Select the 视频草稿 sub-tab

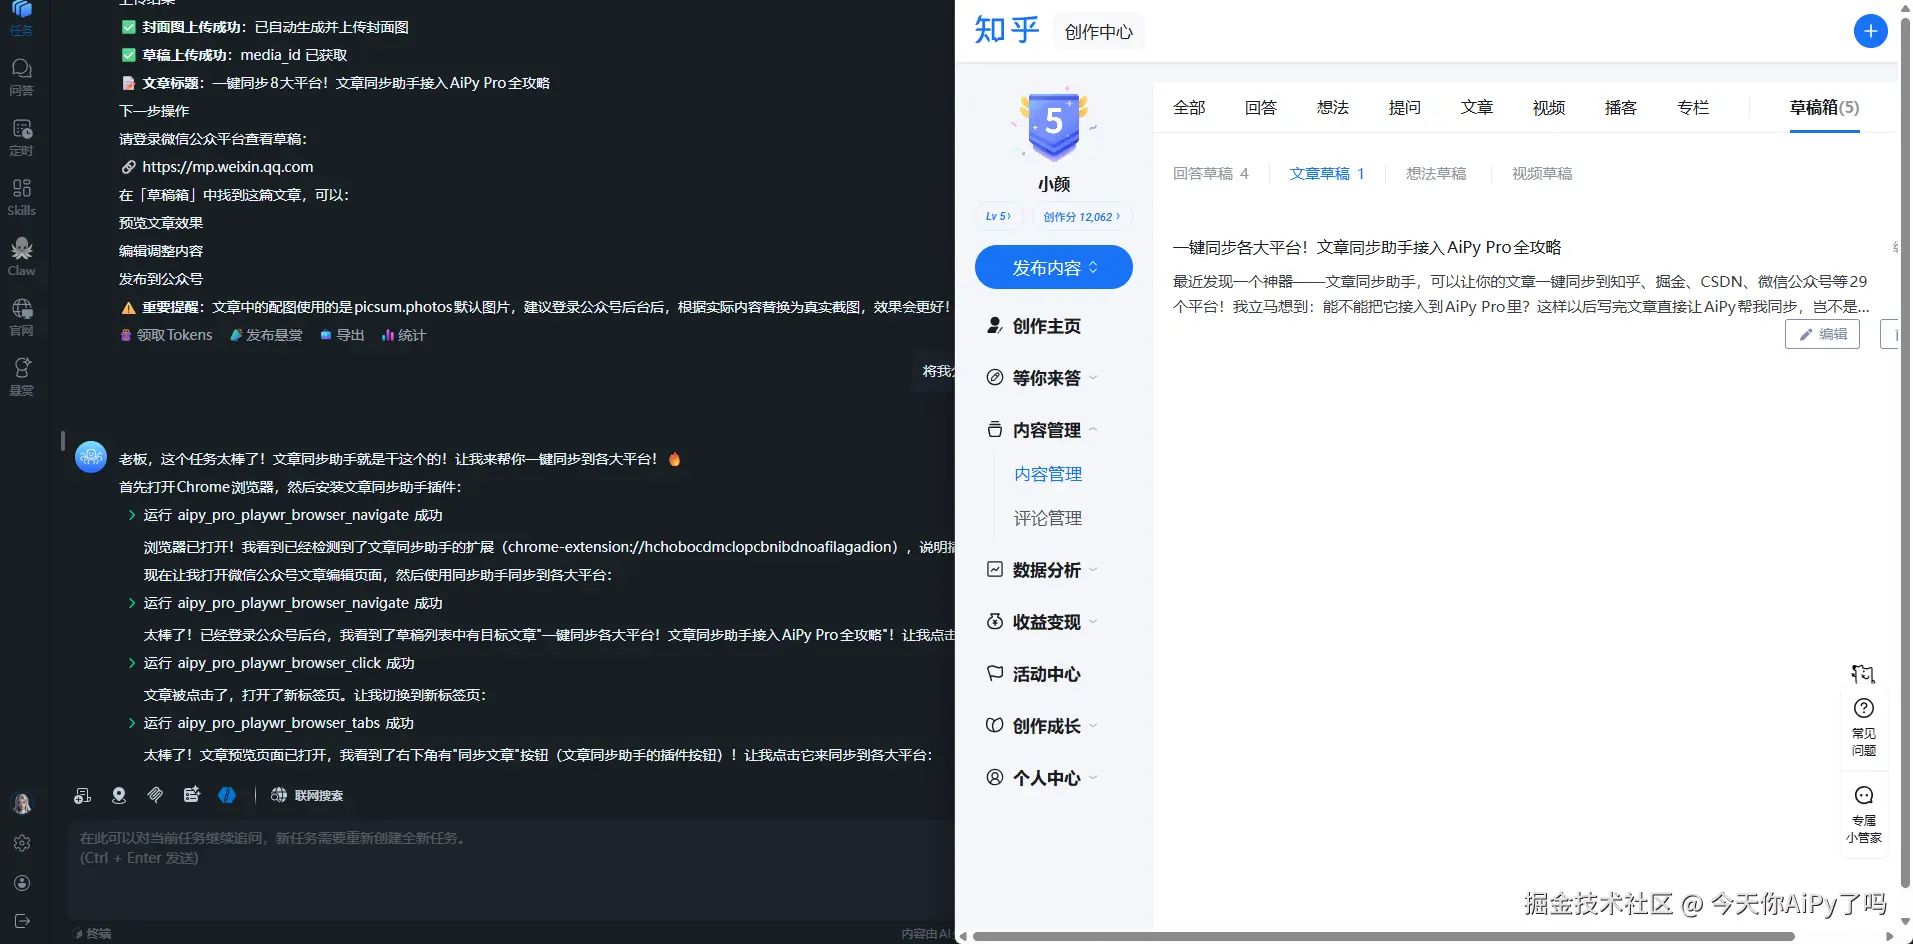click(1542, 173)
